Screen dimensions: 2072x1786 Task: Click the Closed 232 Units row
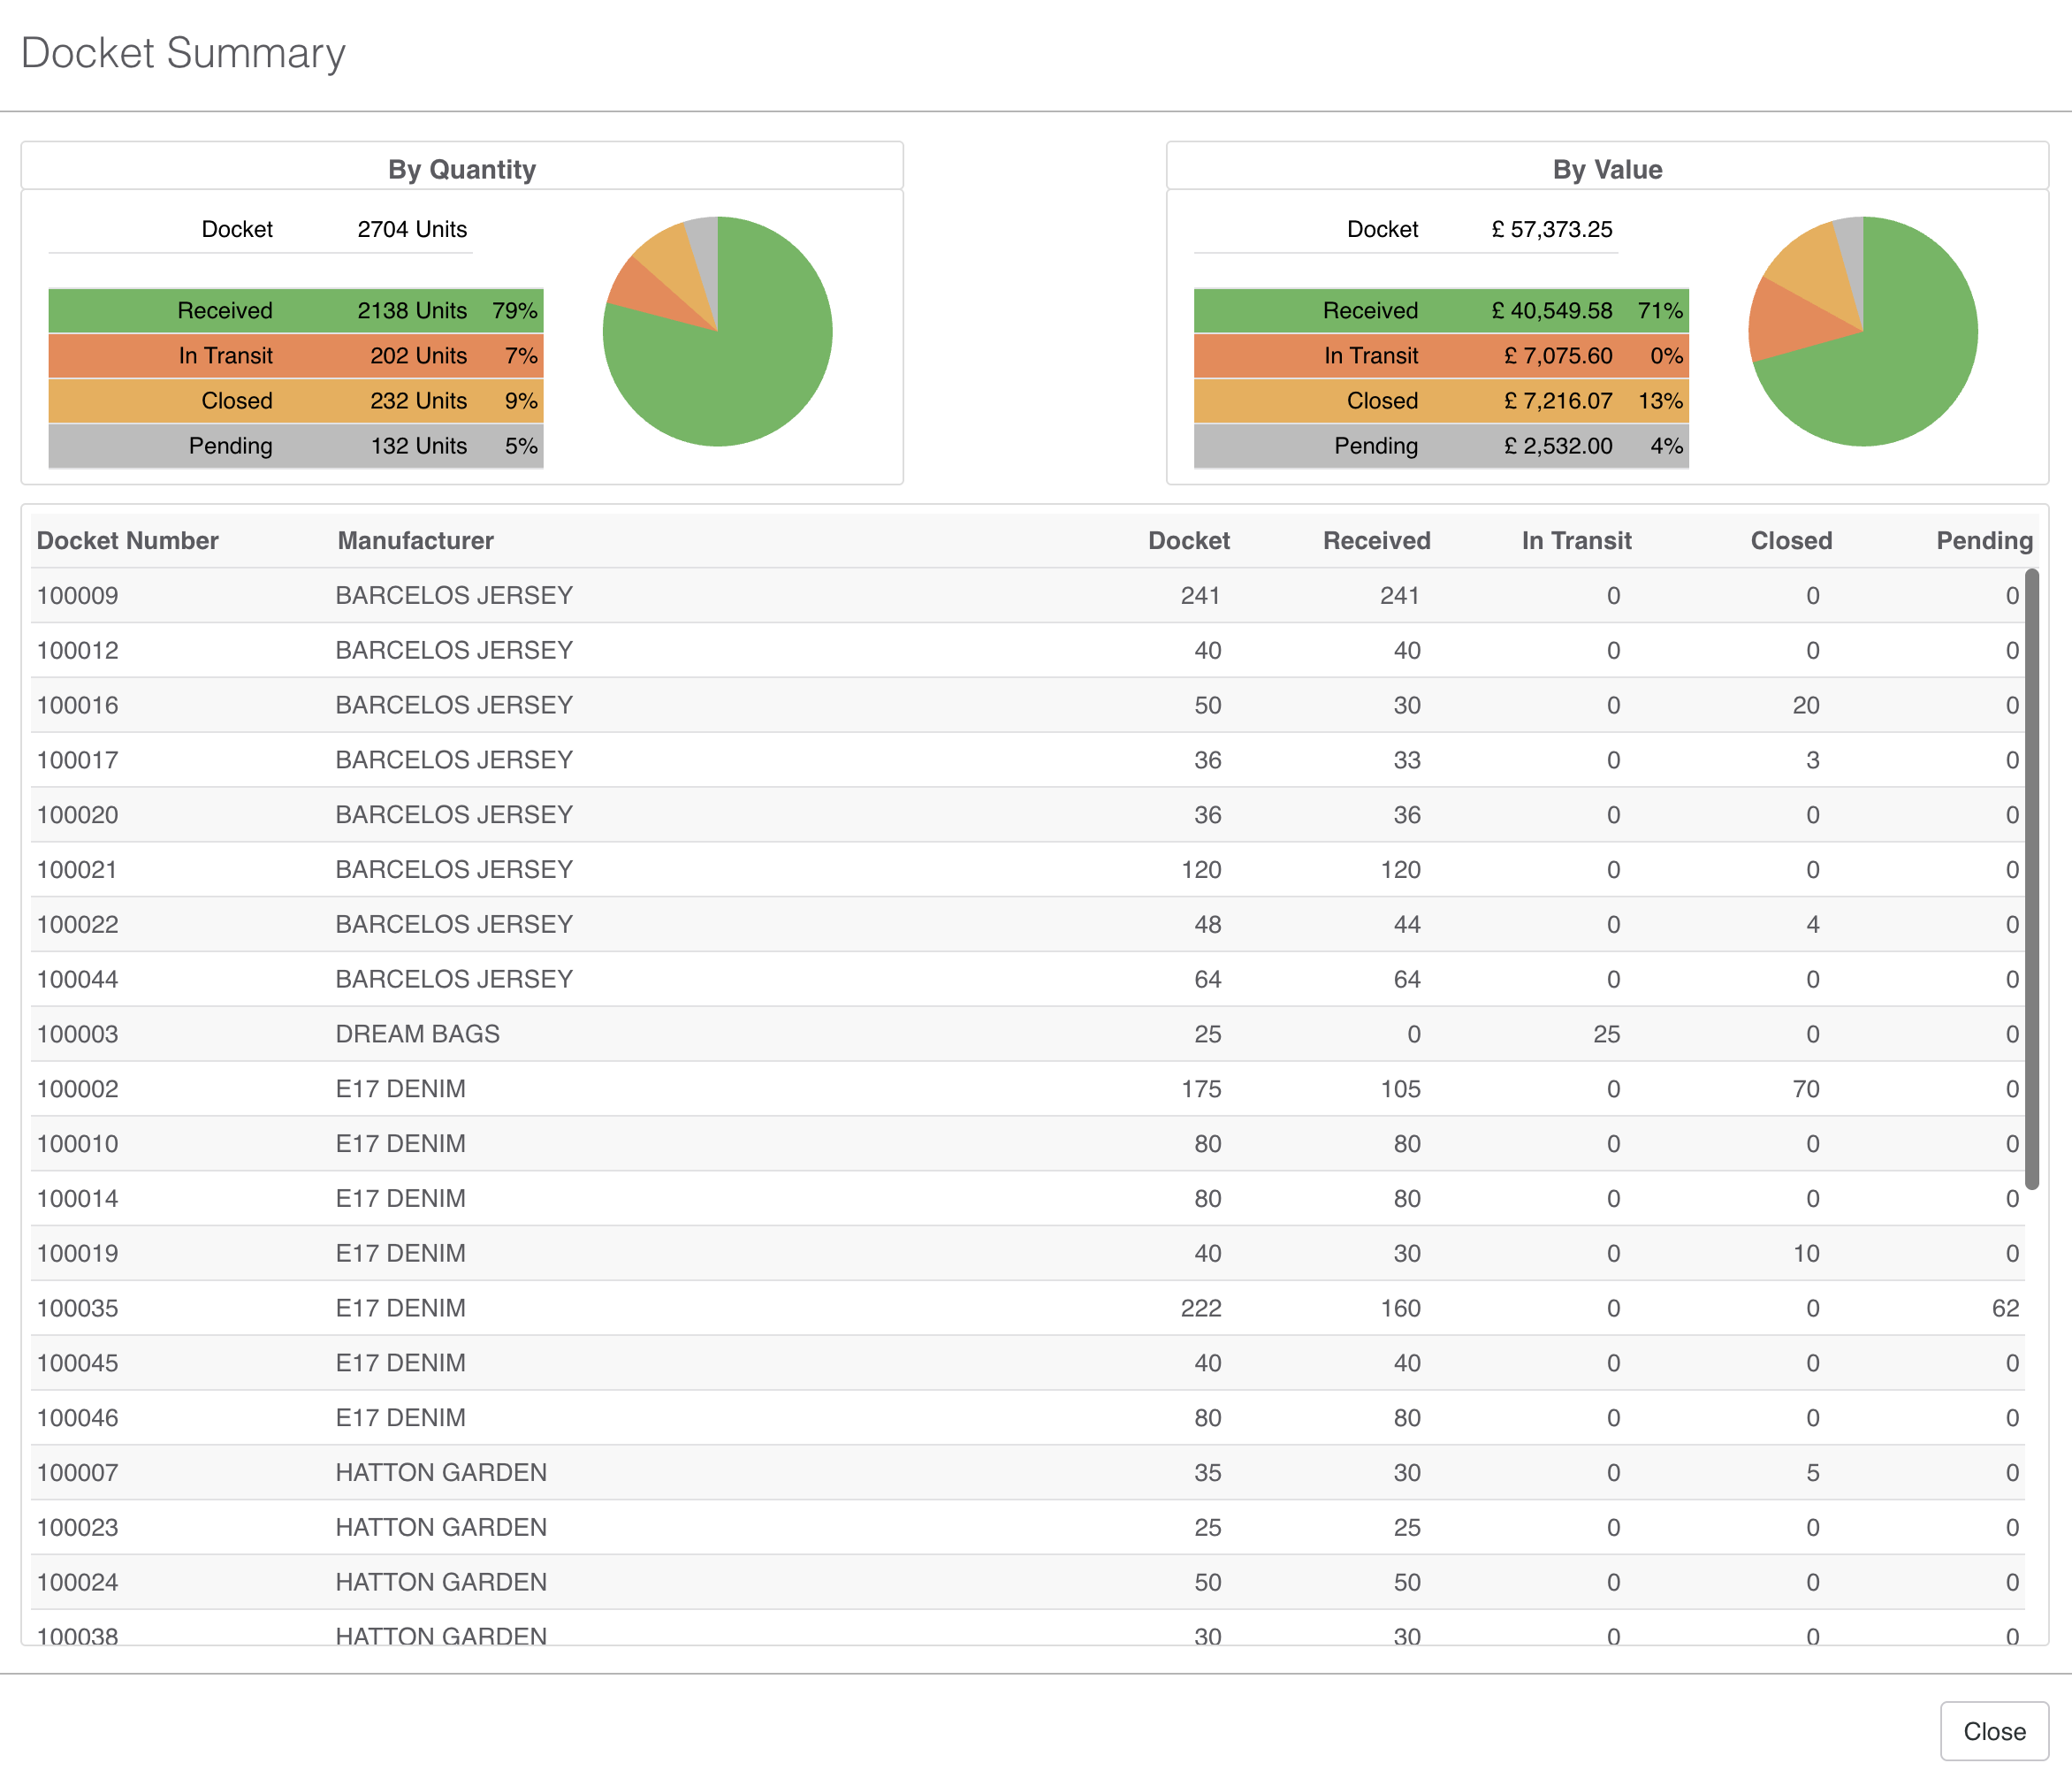pyautogui.click(x=295, y=401)
